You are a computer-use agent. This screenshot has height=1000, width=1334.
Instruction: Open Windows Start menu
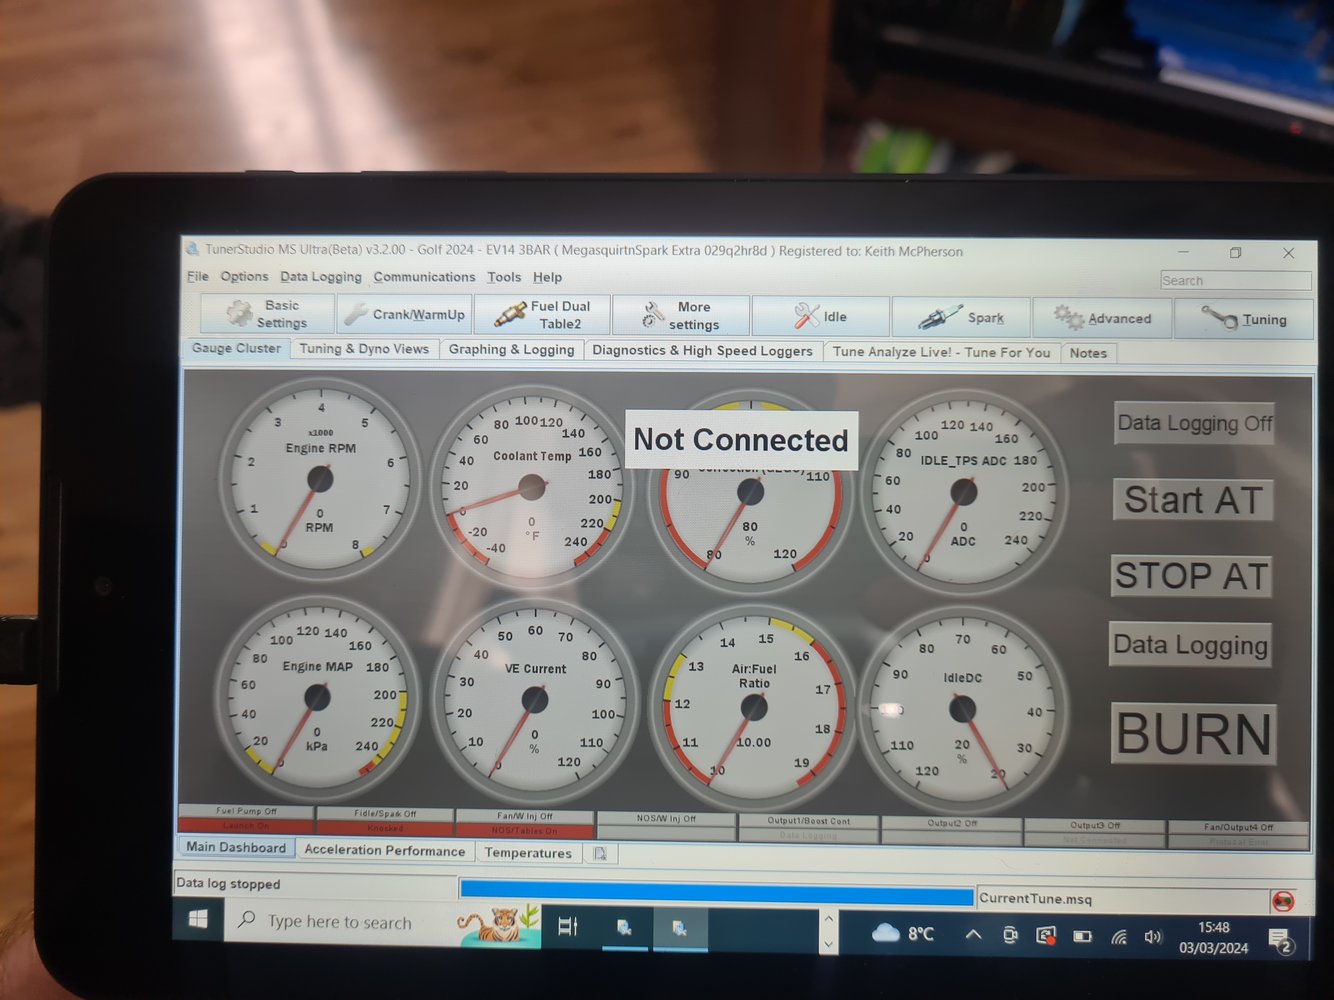(198, 919)
